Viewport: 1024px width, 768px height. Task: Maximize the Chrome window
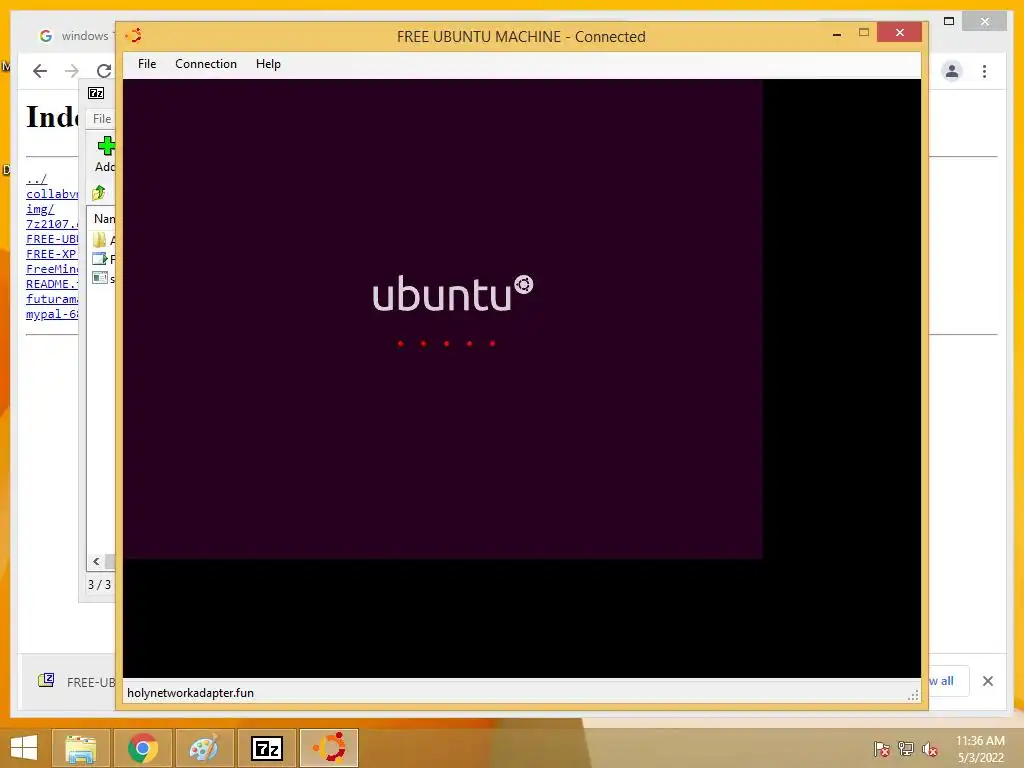[x=949, y=22]
